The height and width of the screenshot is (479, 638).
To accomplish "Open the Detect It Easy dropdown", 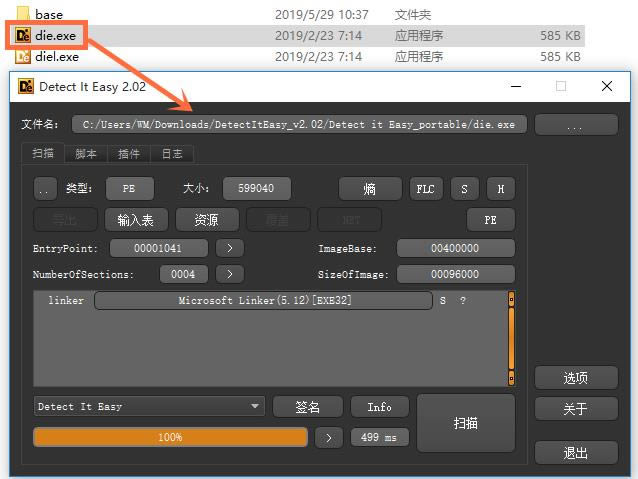I will 149,406.
